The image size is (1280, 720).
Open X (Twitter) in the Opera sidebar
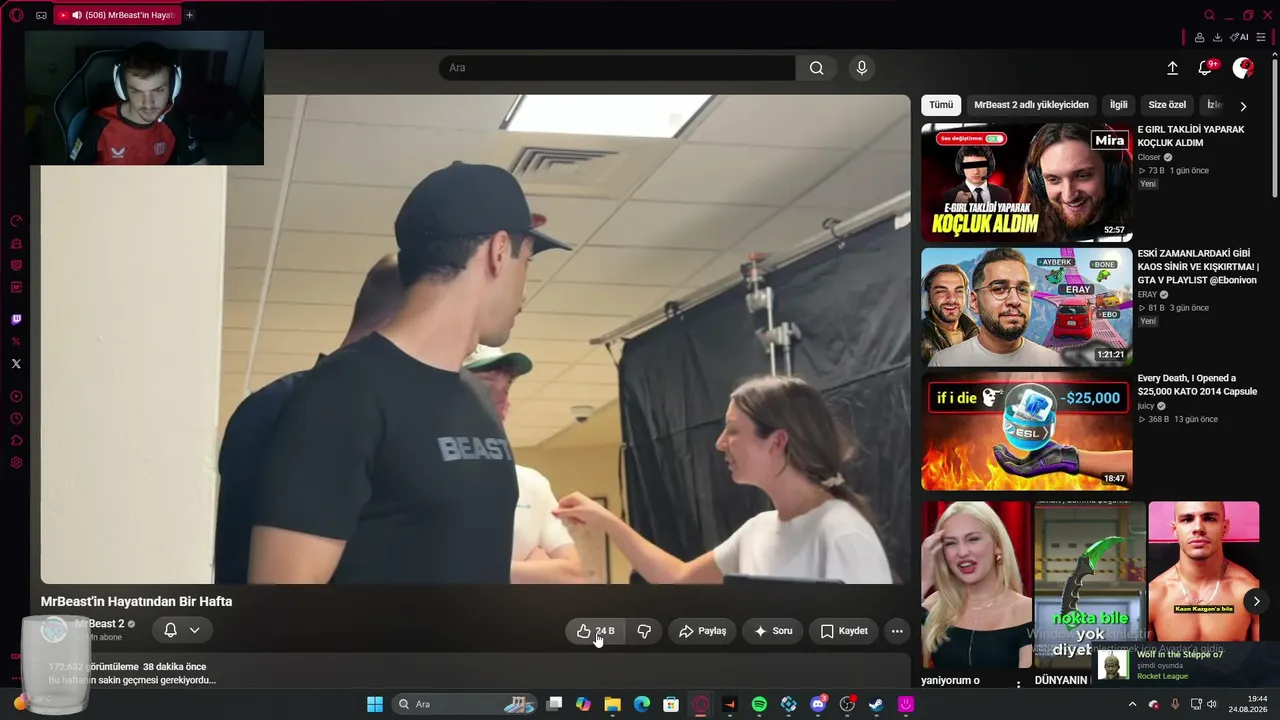[16, 364]
